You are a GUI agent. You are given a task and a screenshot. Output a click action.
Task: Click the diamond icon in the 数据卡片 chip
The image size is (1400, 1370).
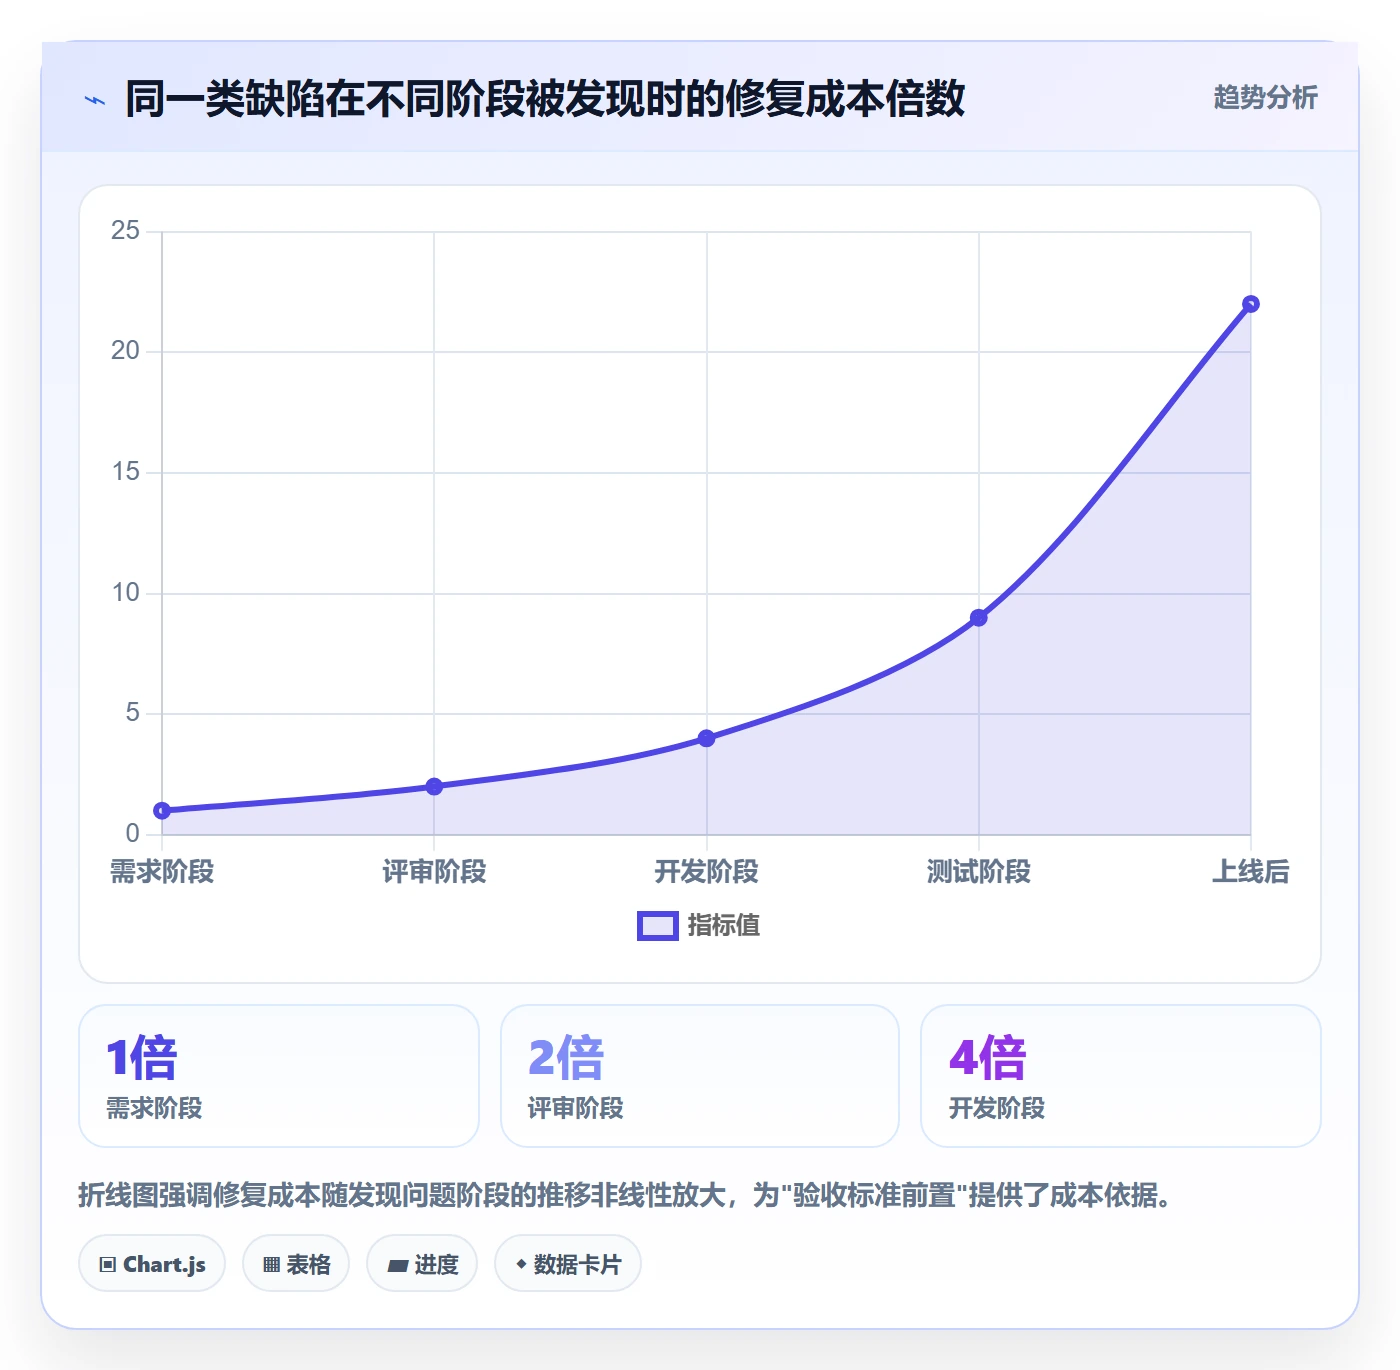521,1264
